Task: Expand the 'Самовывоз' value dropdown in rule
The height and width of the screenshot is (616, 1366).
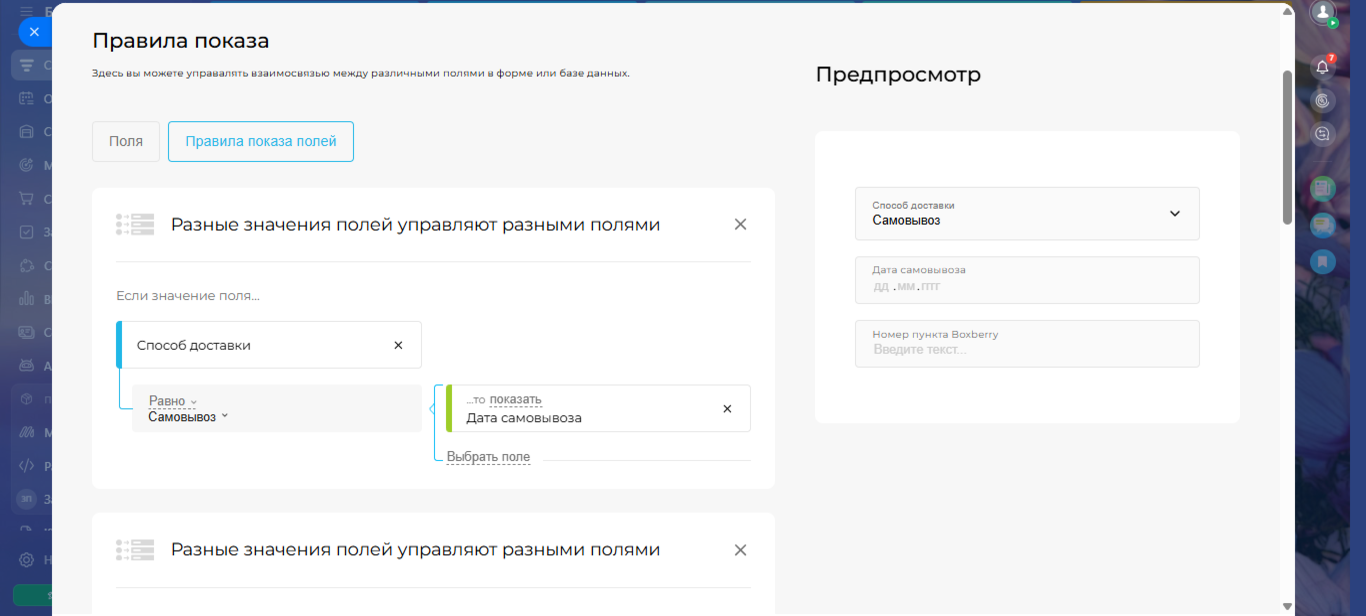Action: 188,417
